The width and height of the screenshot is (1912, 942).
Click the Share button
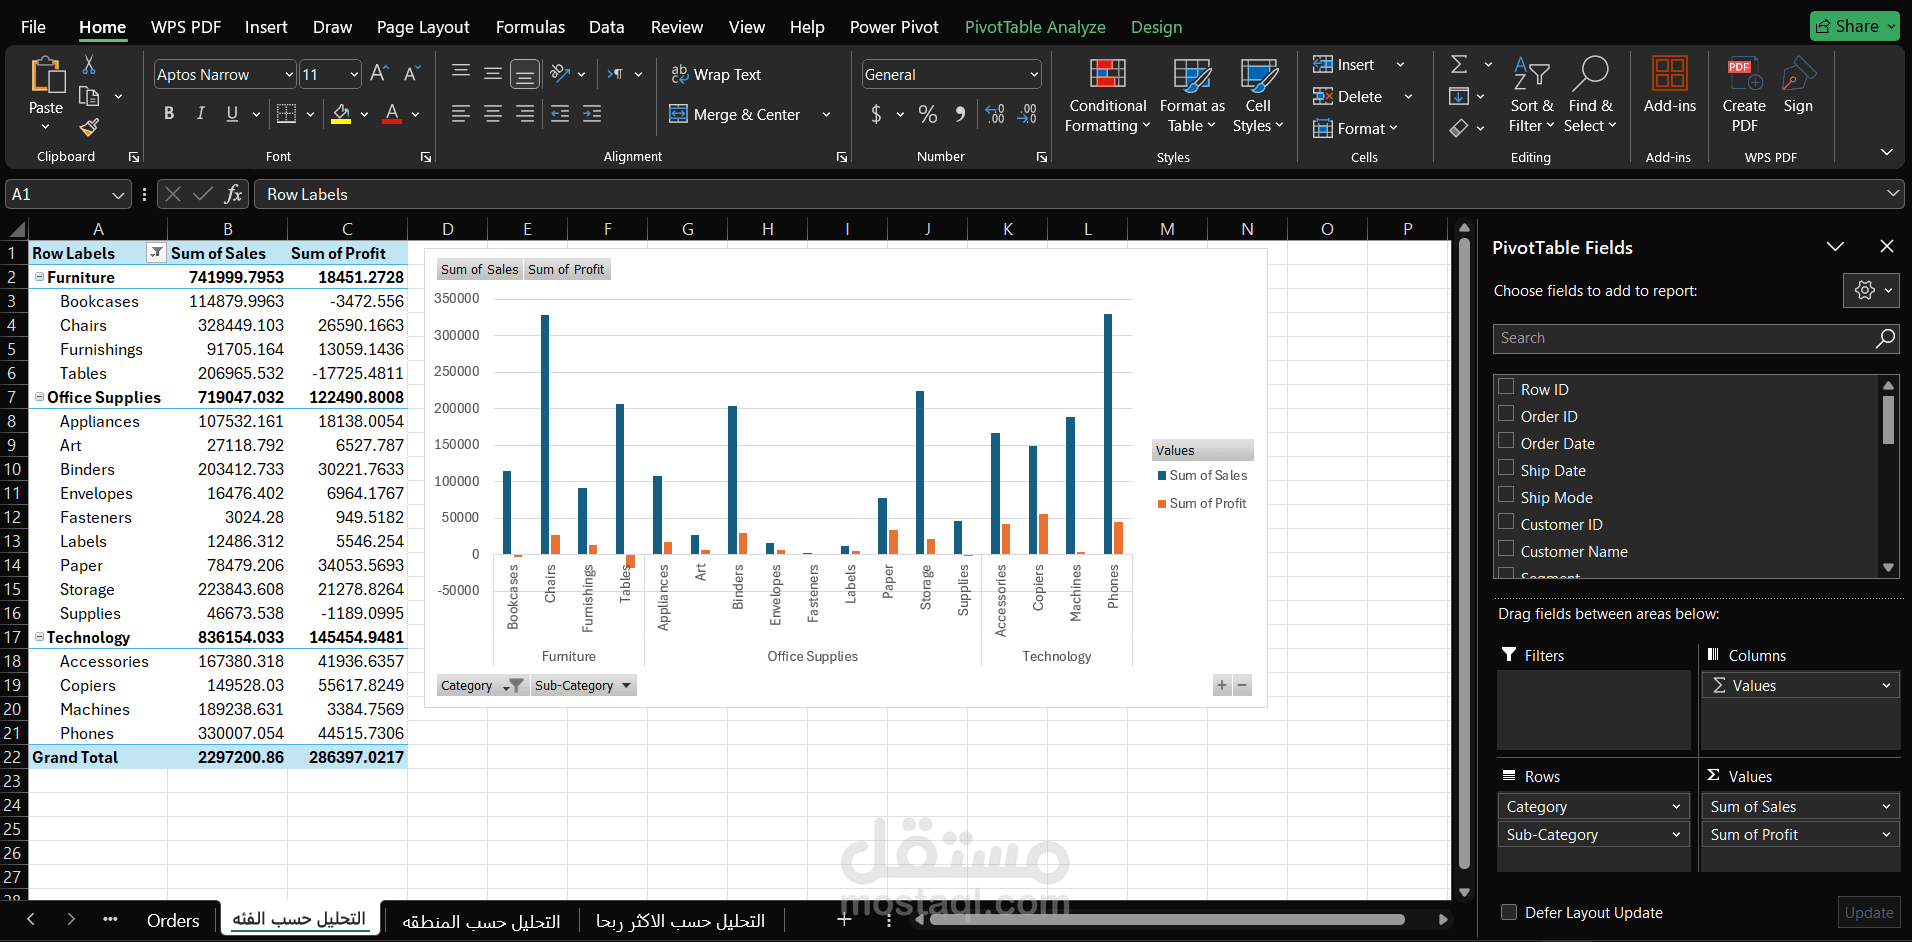pyautogui.click(x=1855, y=26)
